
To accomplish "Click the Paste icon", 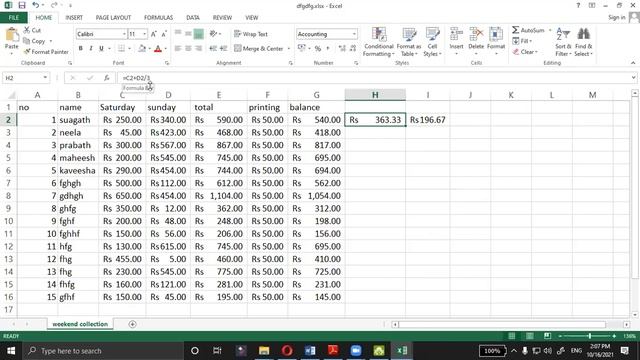I will 11,36.
